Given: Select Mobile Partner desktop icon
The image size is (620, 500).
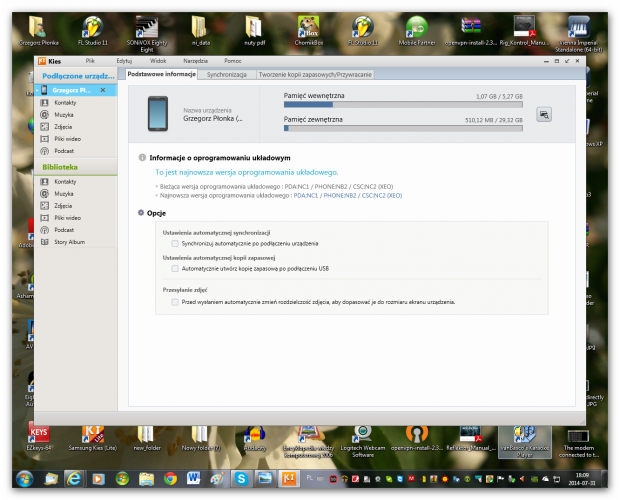Looking at the screenshot, I should (417, 31).
